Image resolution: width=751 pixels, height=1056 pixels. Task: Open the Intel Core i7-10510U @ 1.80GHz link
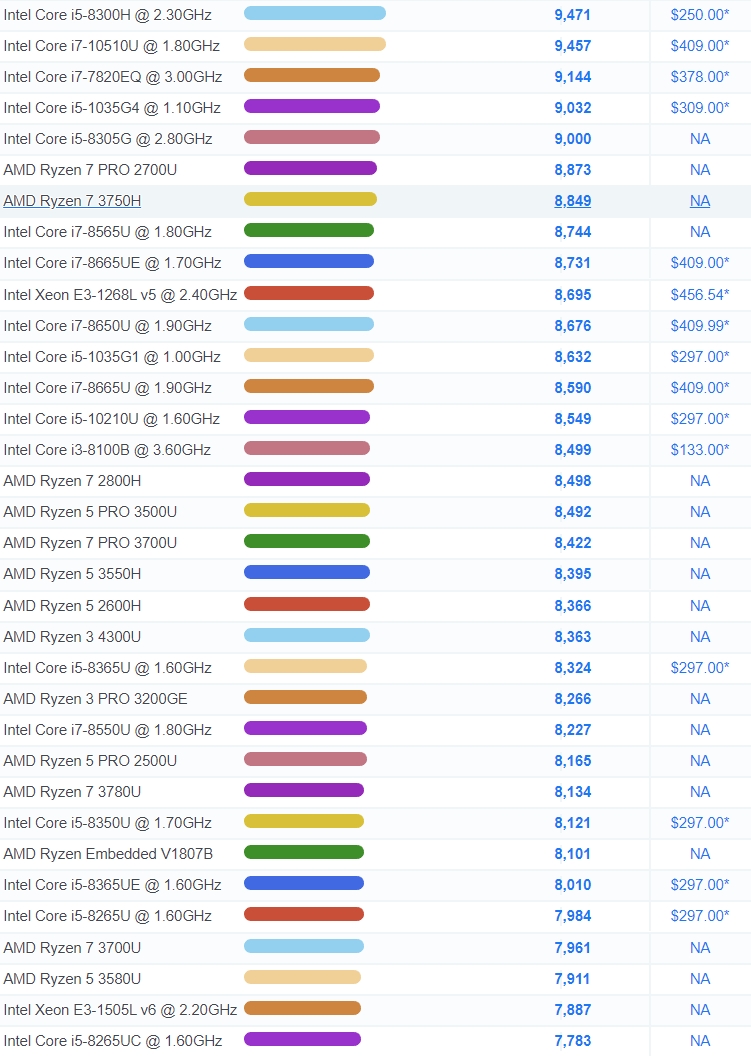point(112,46)
